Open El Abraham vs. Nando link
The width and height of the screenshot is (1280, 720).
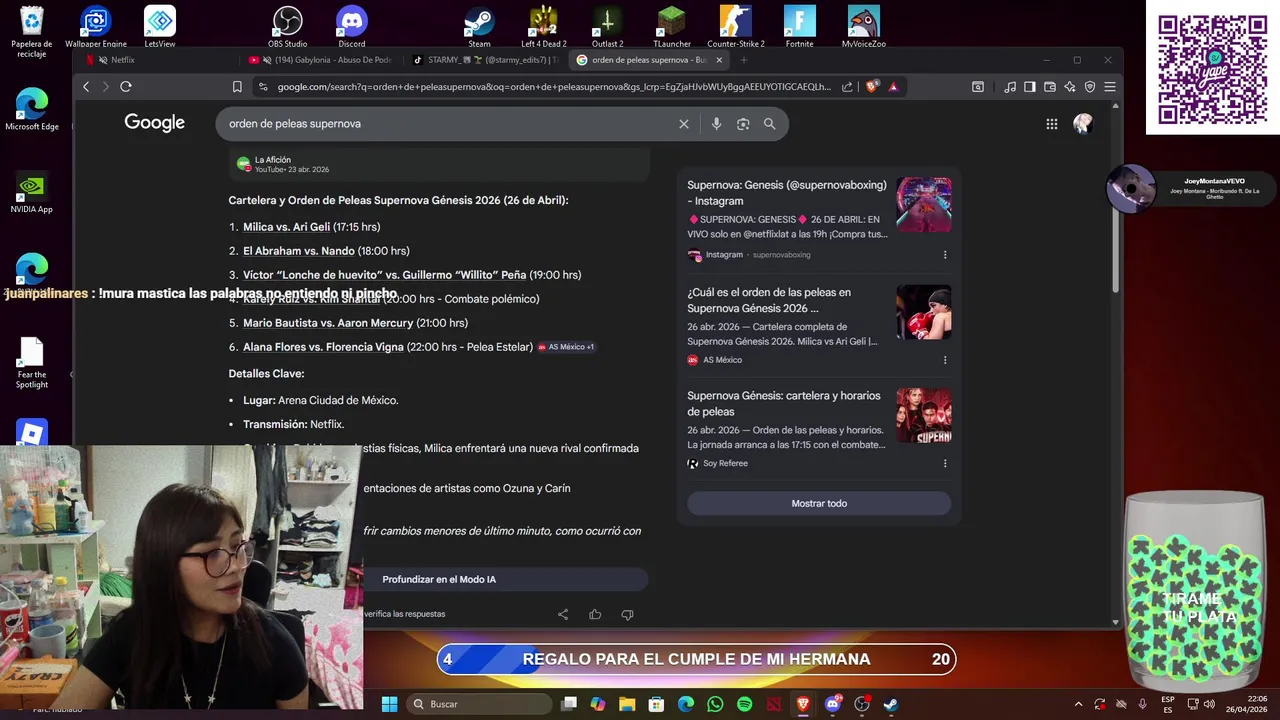click(299, 251)
